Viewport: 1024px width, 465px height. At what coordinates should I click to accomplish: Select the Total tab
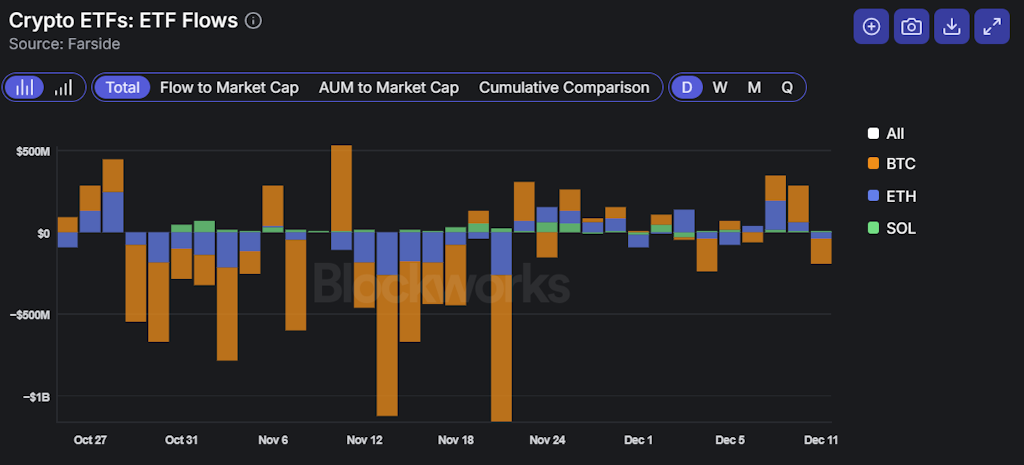(x=123, y=87)
